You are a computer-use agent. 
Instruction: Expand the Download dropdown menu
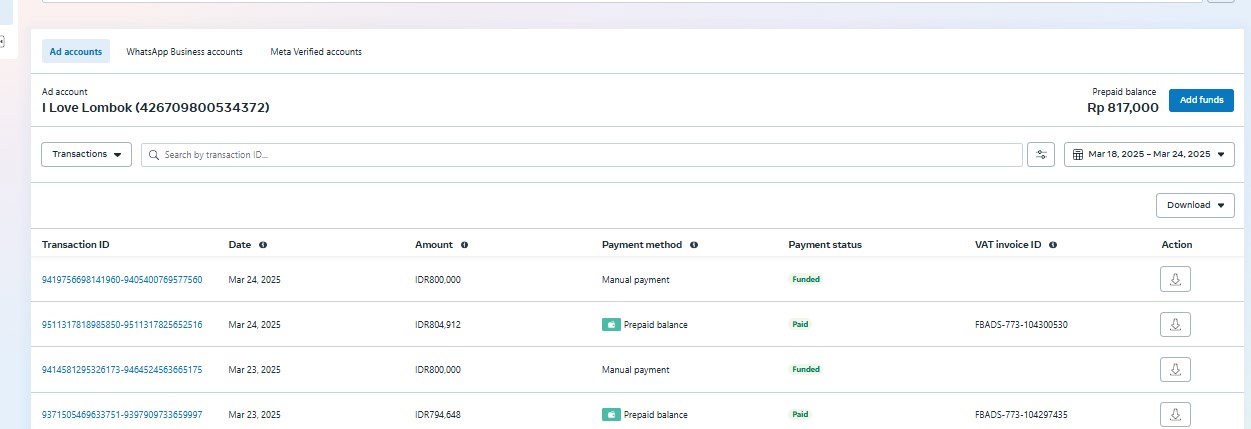[x=1195, y=205]
